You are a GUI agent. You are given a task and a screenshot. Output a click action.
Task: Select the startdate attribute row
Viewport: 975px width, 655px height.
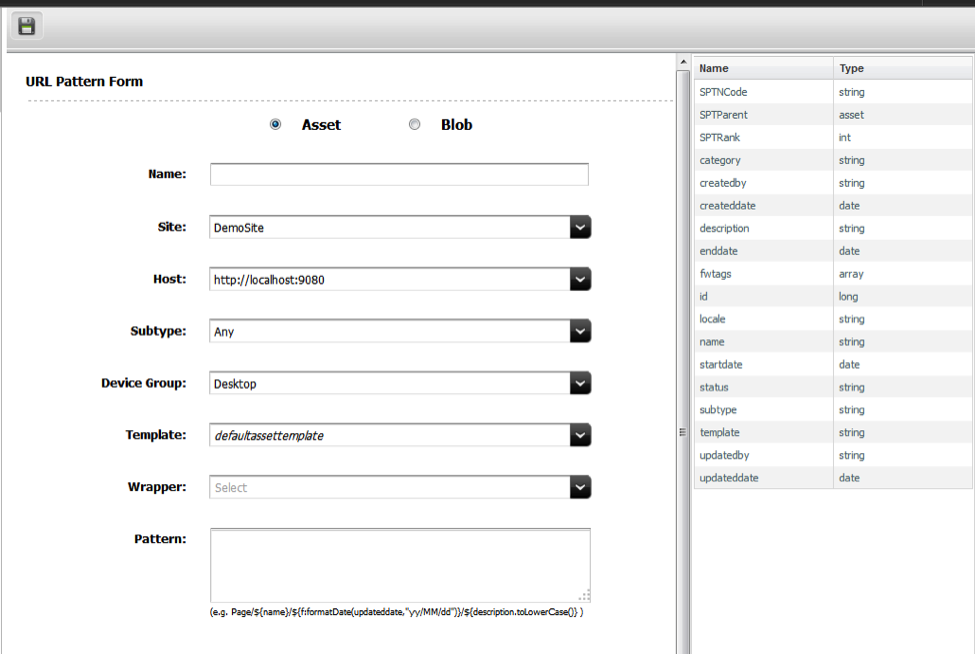pos(833,365)
